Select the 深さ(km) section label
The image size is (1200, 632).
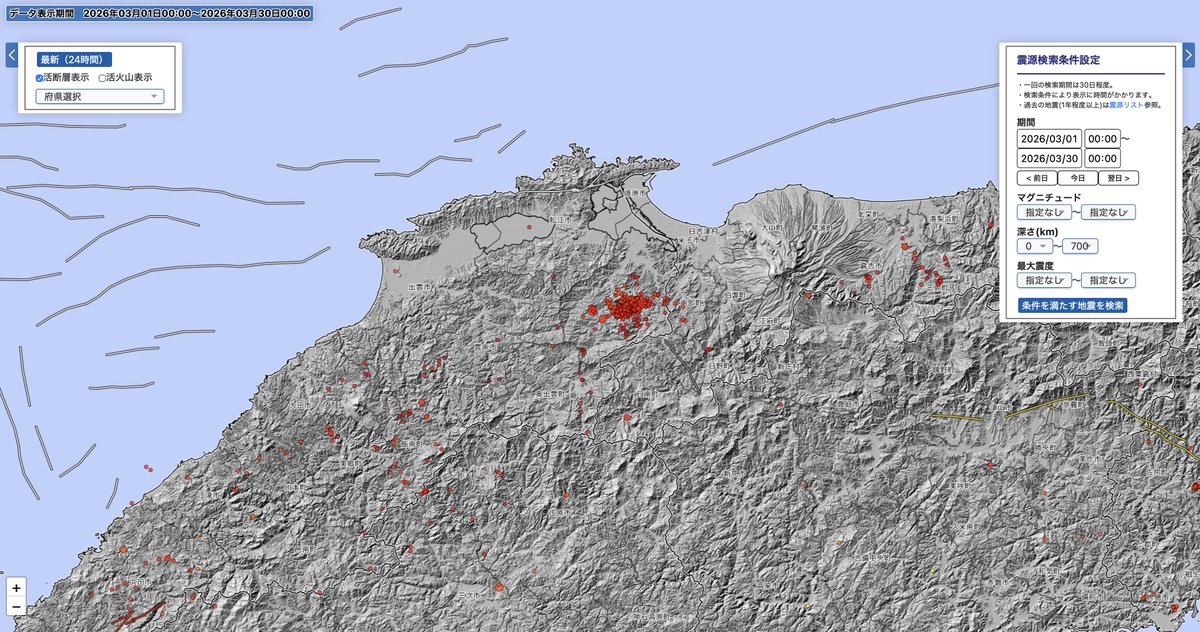click(1036, 231)
